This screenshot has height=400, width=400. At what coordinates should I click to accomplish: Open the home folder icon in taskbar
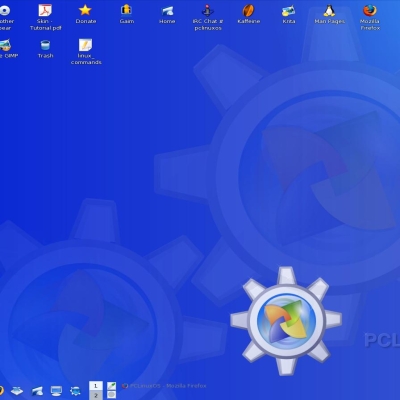click(37, 390)
